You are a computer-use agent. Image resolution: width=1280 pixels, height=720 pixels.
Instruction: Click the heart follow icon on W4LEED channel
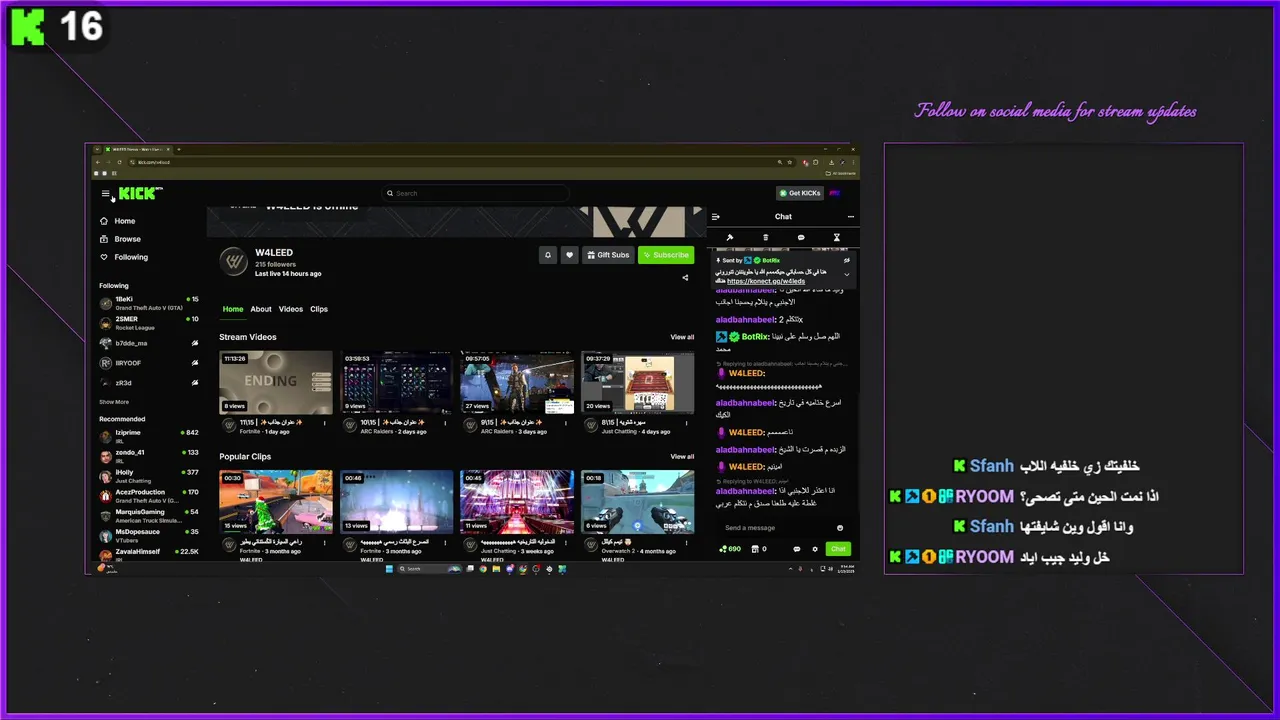click(569, 255)
